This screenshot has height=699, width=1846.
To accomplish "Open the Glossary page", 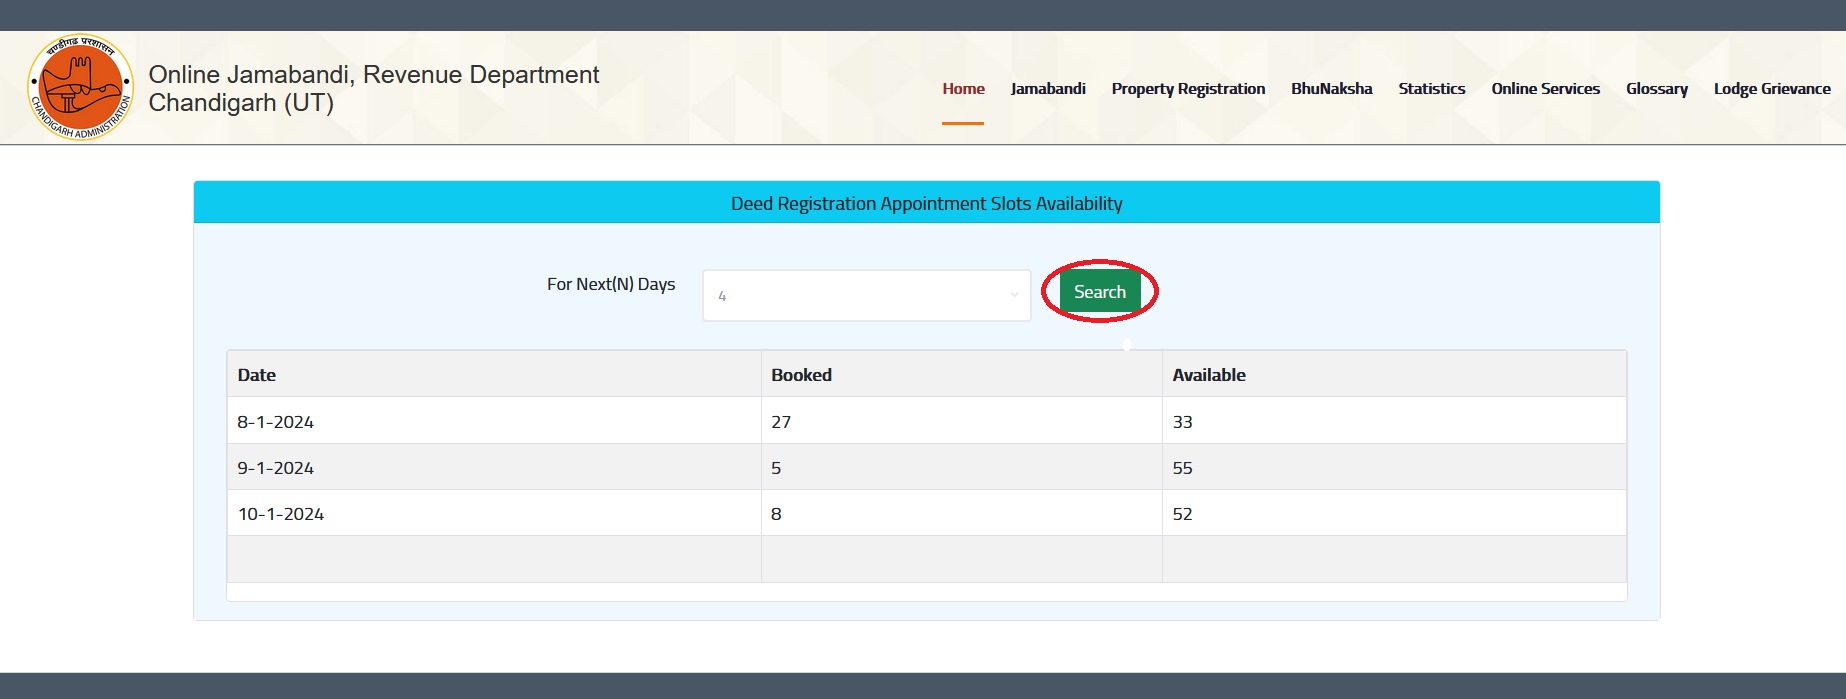I will click(1656, 89).
